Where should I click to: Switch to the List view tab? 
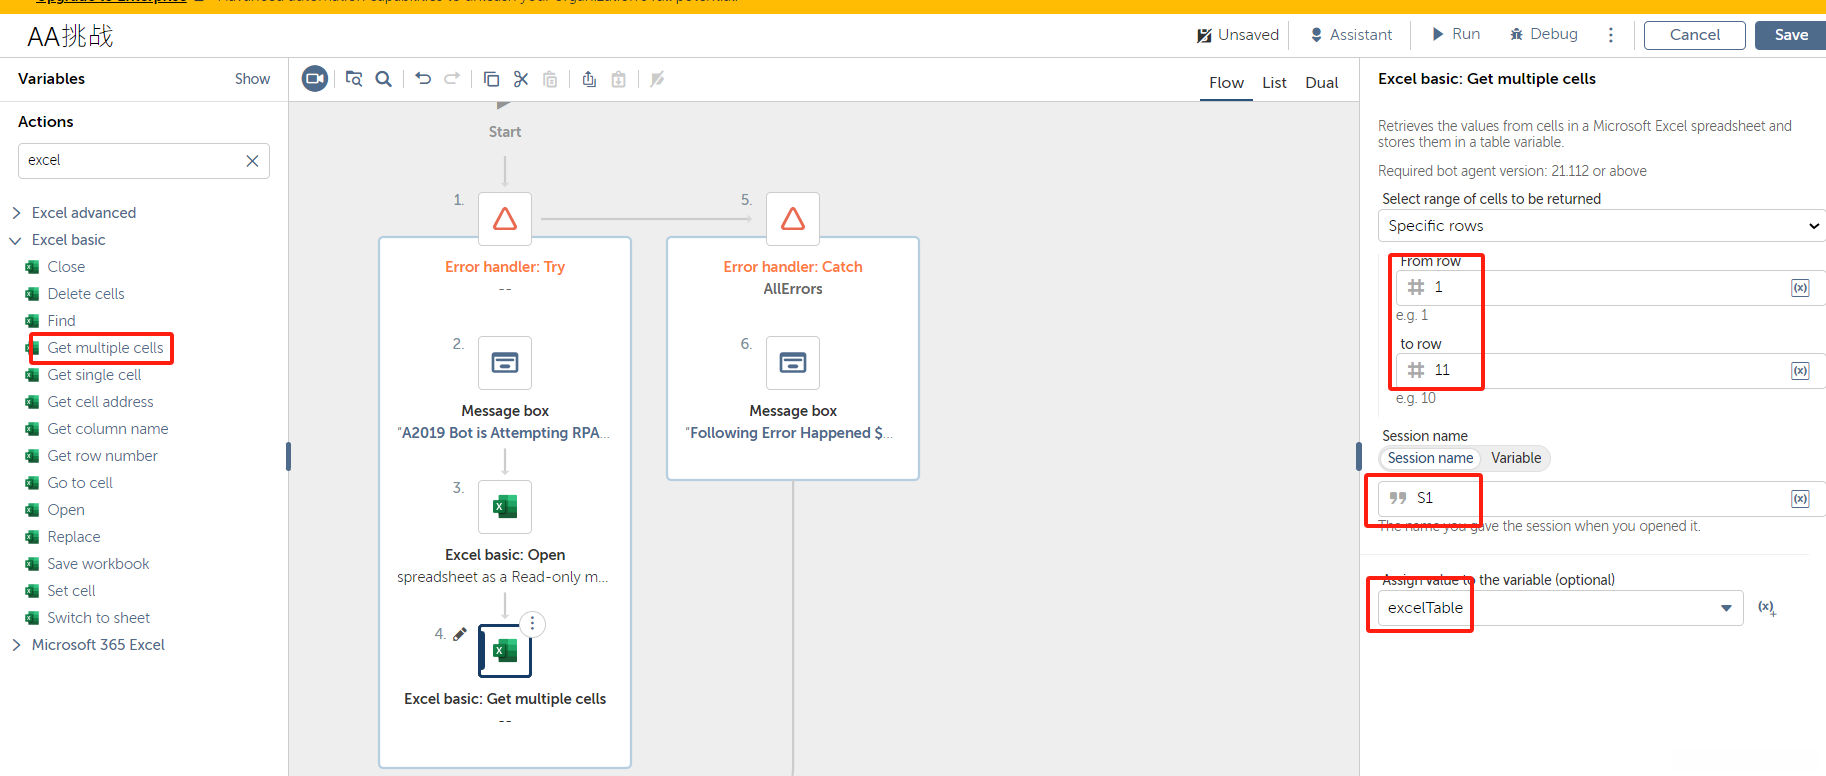1274,83
